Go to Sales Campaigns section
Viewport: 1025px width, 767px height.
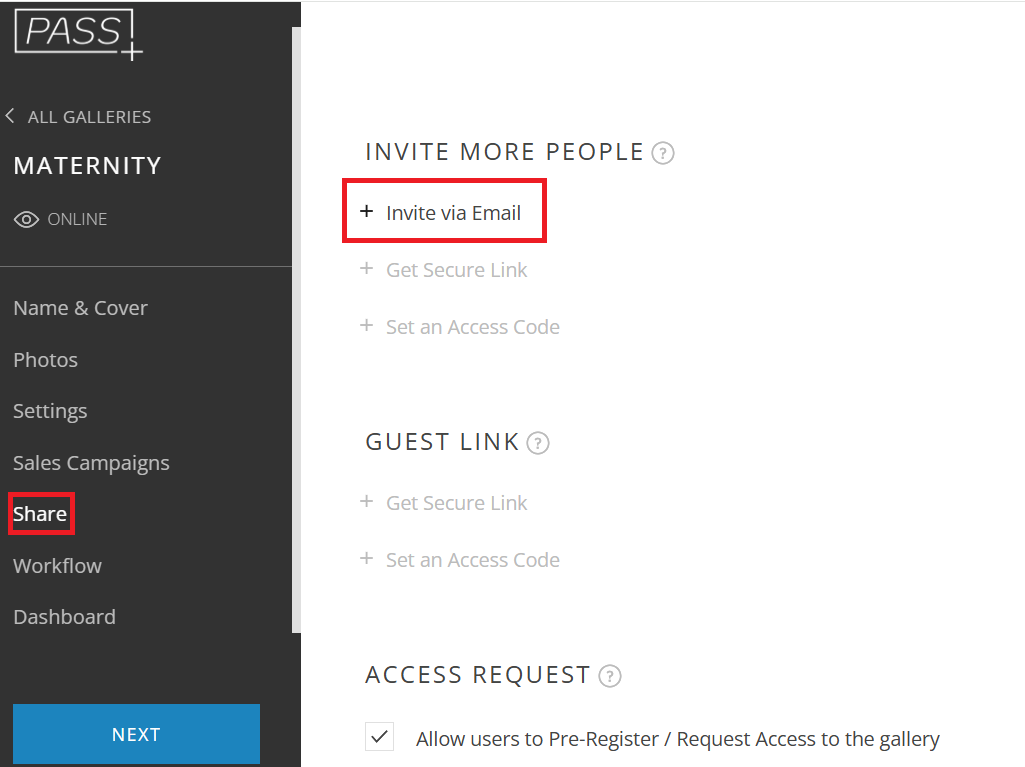tap(92, 463)
